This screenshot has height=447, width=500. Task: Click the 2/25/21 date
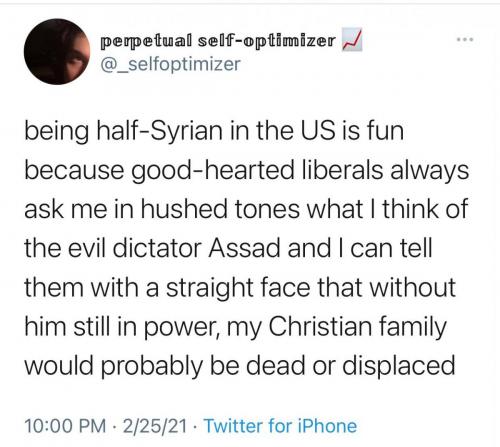click(x=155, y=426)
